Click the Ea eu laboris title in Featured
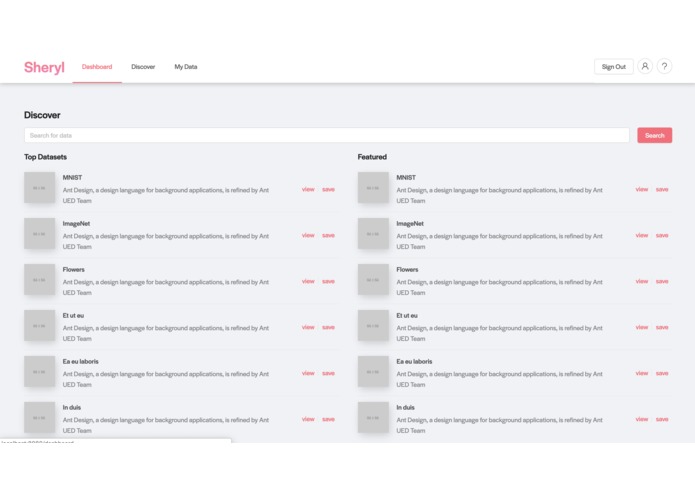695x494 pixels. click(x=414, y=362)
